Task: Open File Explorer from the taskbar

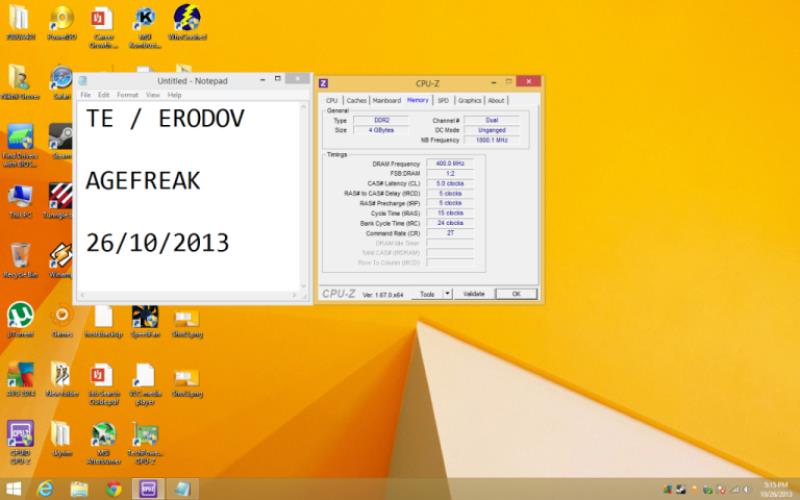Action: [79, 488]
